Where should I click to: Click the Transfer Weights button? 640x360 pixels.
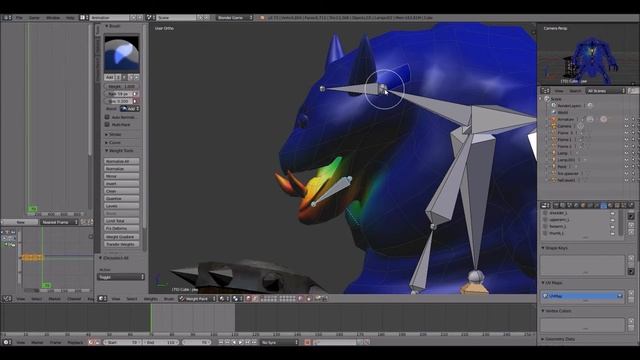coord(122,244)
